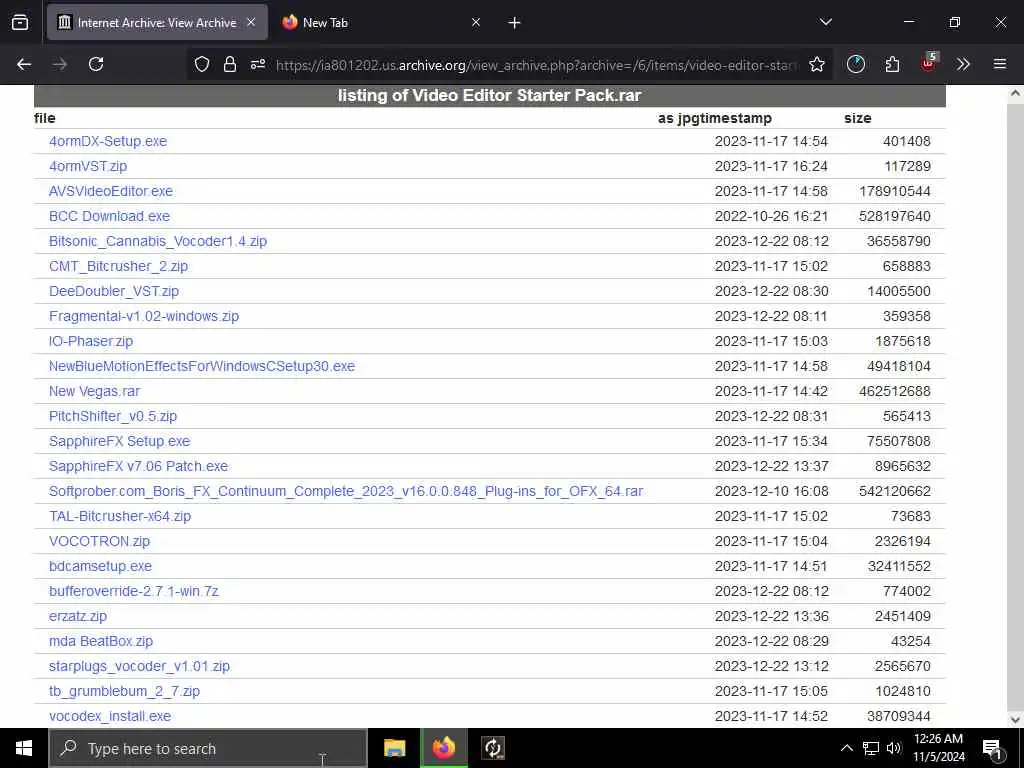Open the 4ormVST.zip link
The width and height of the screenshot is (1024, 768).
88,166
